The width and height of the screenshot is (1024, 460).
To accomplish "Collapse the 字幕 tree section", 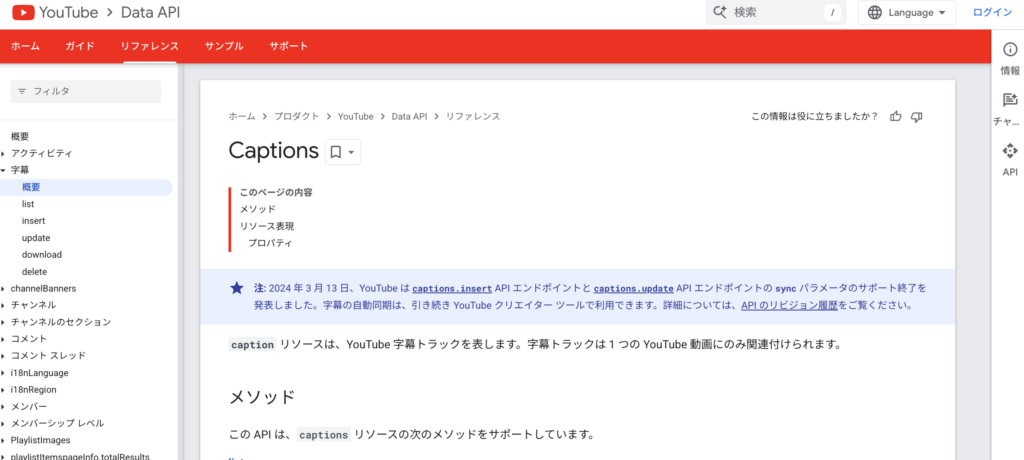I will point(4,170).
